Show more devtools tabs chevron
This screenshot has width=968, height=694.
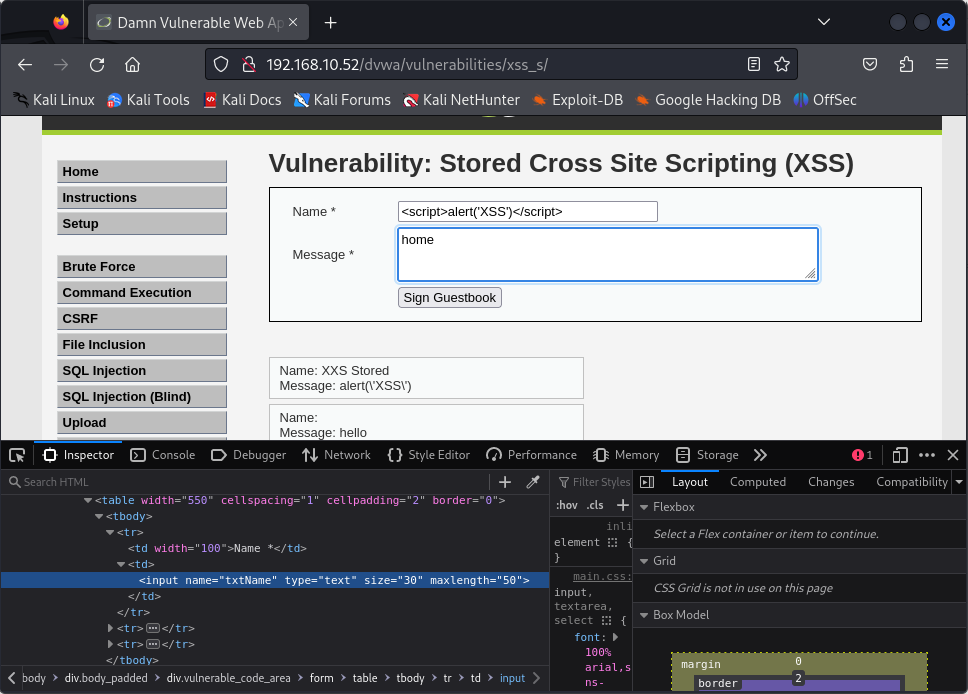760,455
